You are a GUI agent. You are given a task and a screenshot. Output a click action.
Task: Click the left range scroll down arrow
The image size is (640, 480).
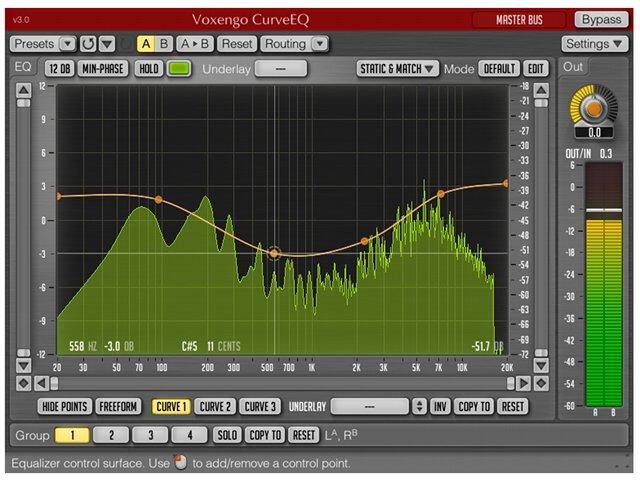[x=24, y=365]
